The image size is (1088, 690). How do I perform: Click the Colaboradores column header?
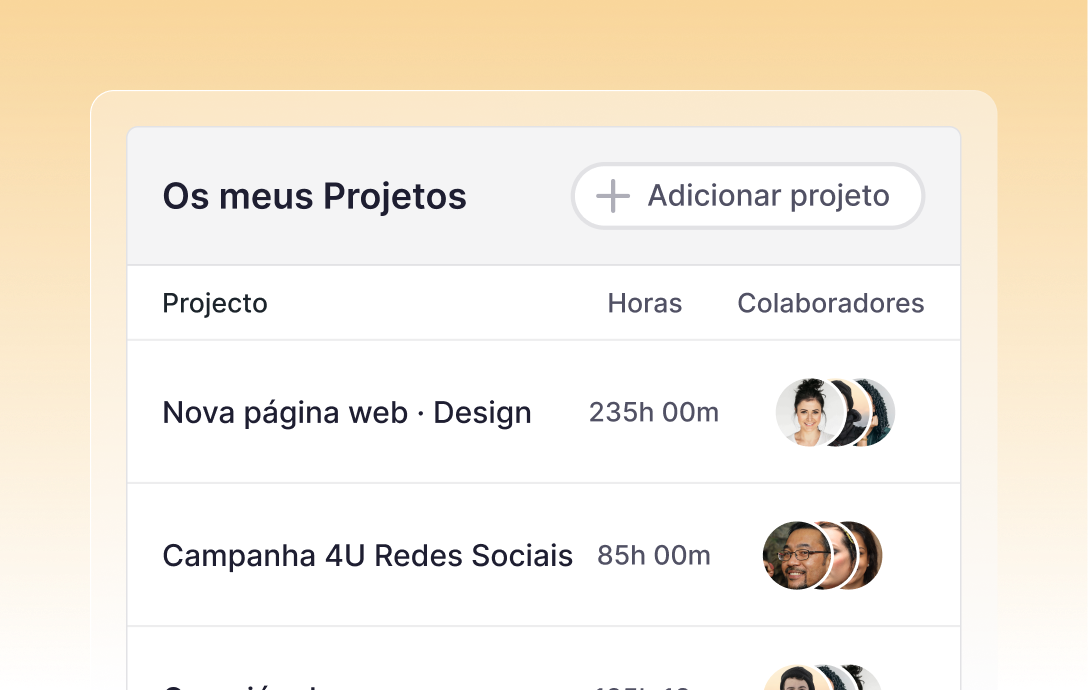pyautogui.click(x=830, y=303)
